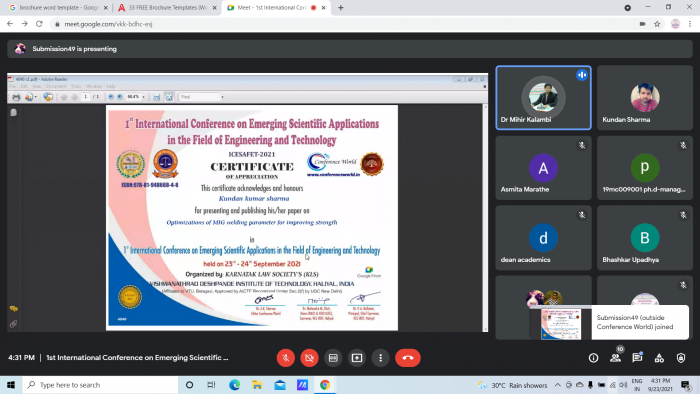Viewport: 700px width, 394px height.
Task: Open Task View on taskbar
Action: point(212,385)
